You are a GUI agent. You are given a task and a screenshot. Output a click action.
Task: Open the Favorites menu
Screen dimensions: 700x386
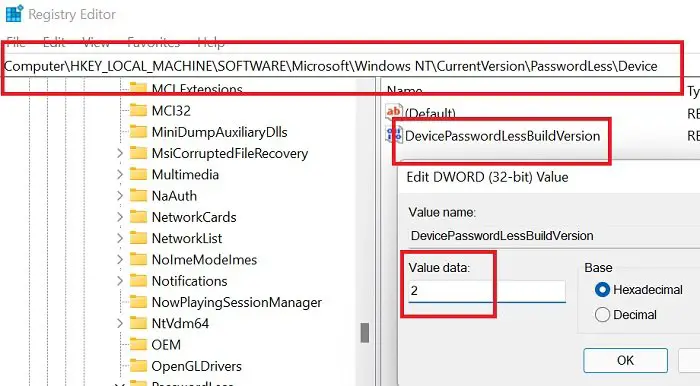click(154, 43)
